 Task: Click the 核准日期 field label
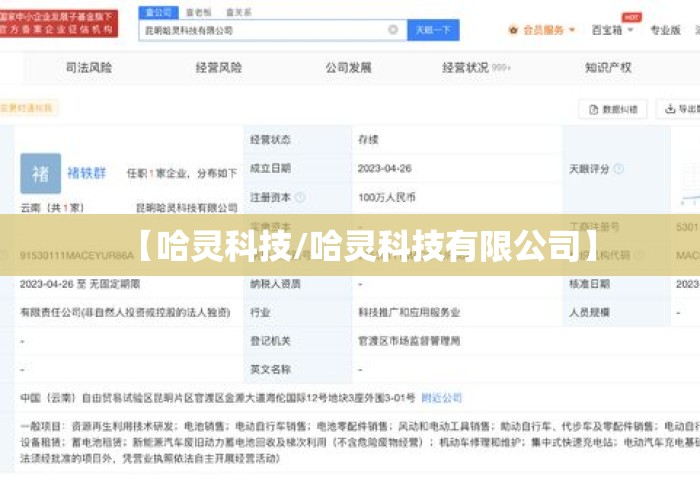[589, 284]
